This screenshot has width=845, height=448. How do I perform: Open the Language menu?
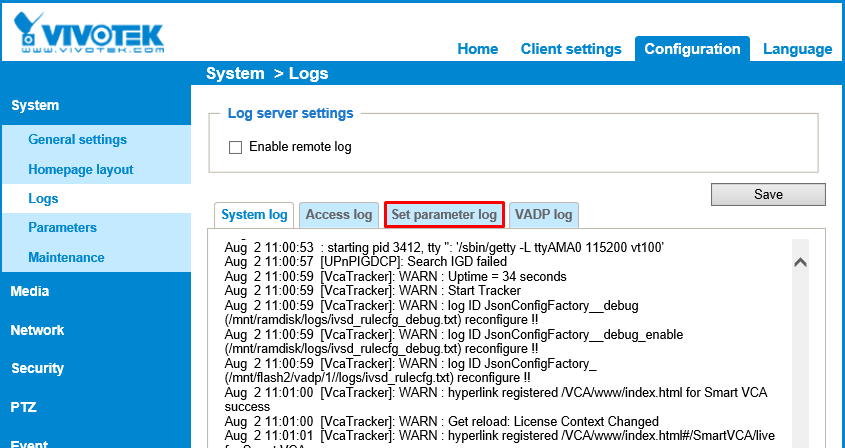pos(797,49)
